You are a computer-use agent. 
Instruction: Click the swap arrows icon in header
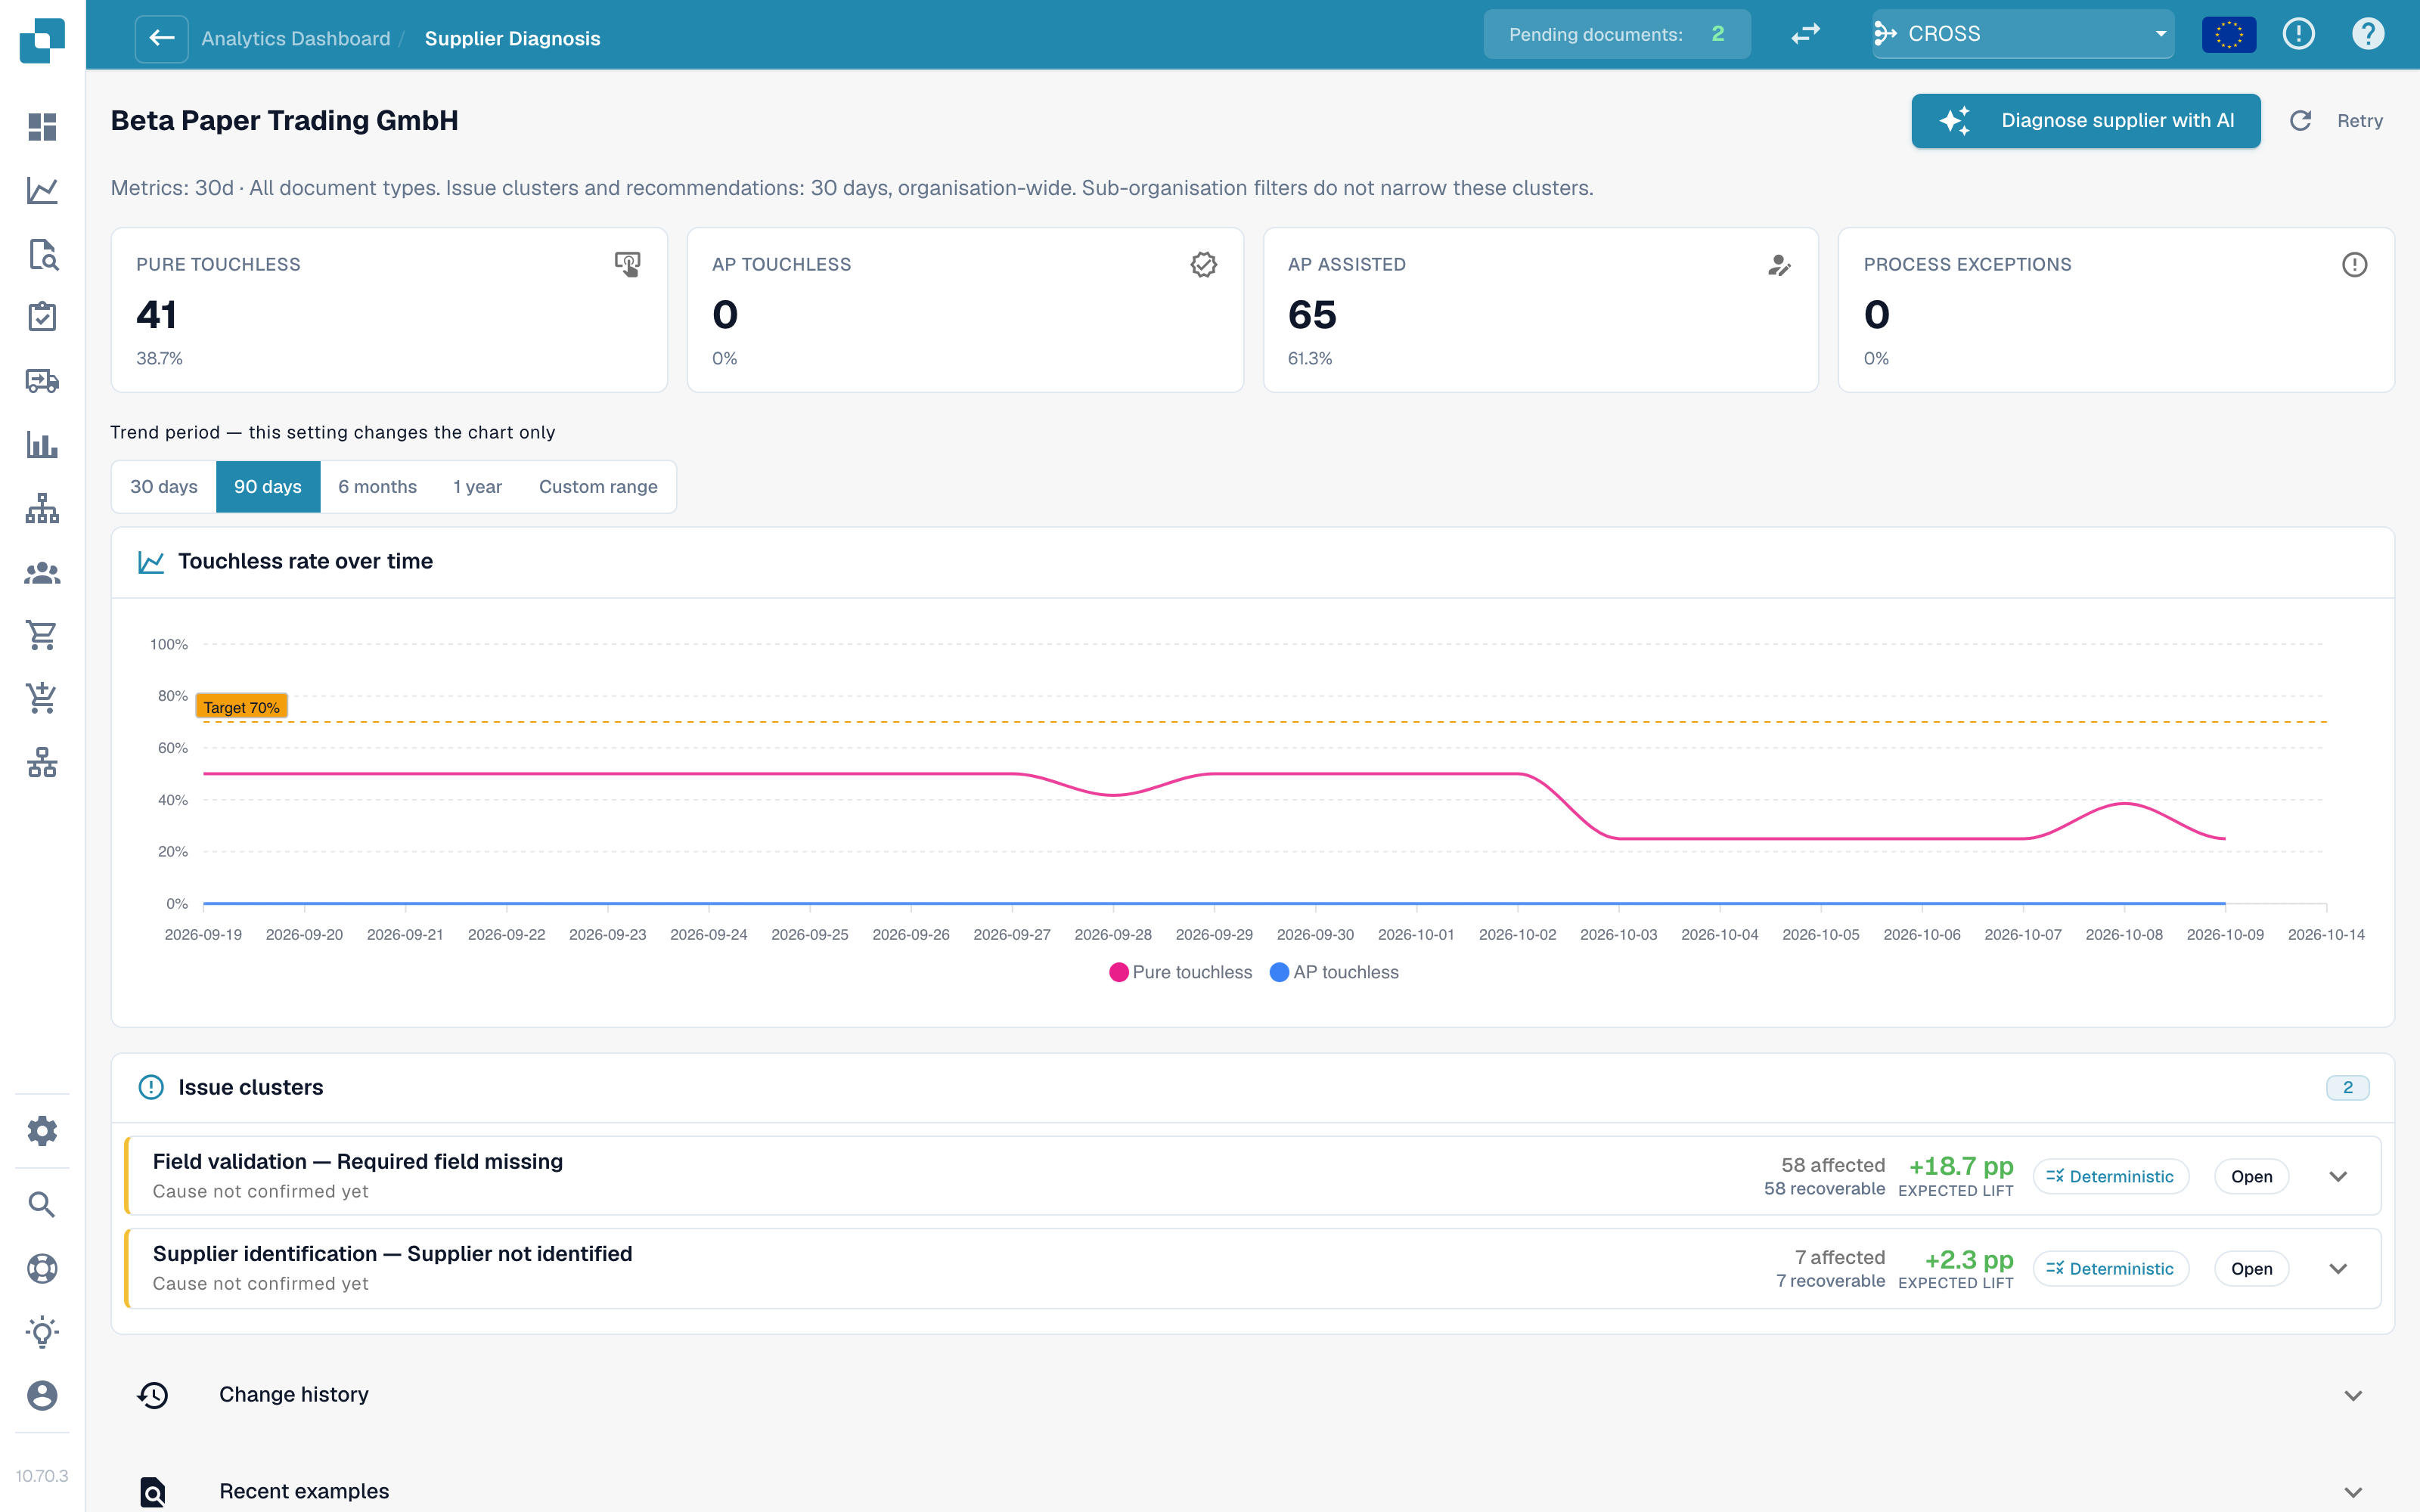[1805, 34]
